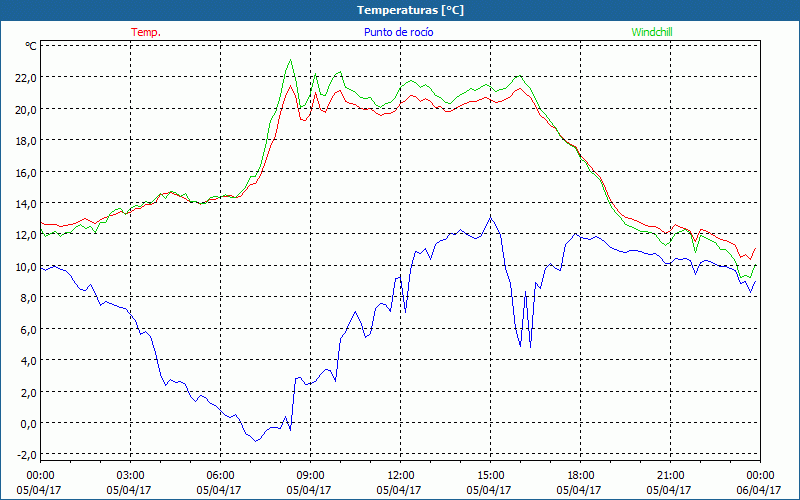Select the blue 'Punto de rocío' legend label
This screenshot has height=500, width=800.
398,32
